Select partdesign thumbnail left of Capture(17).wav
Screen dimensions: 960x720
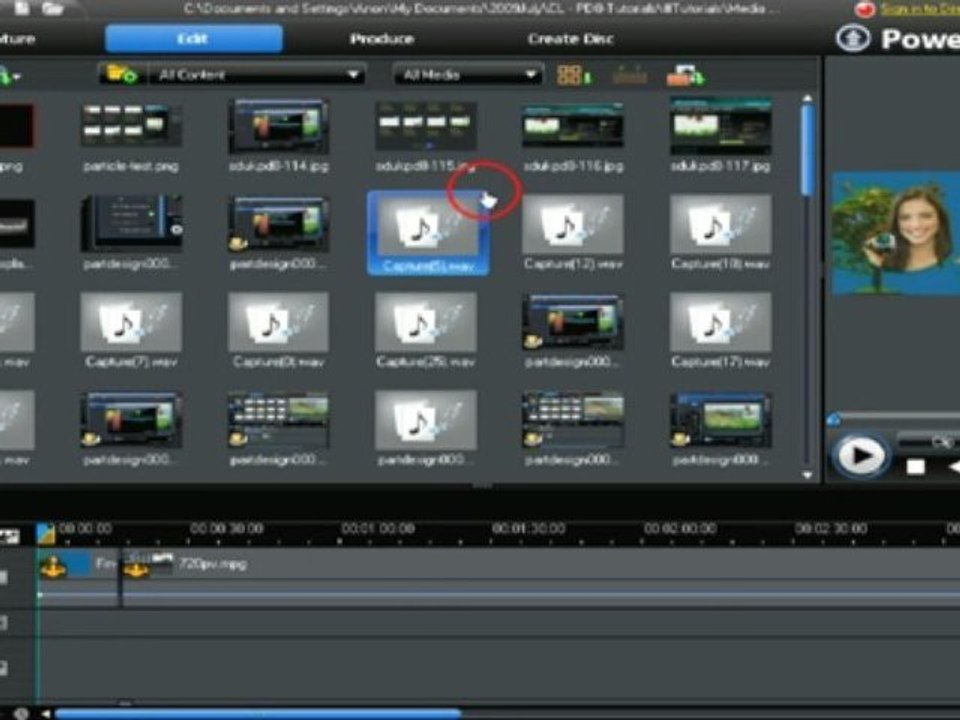coord(573,322)
